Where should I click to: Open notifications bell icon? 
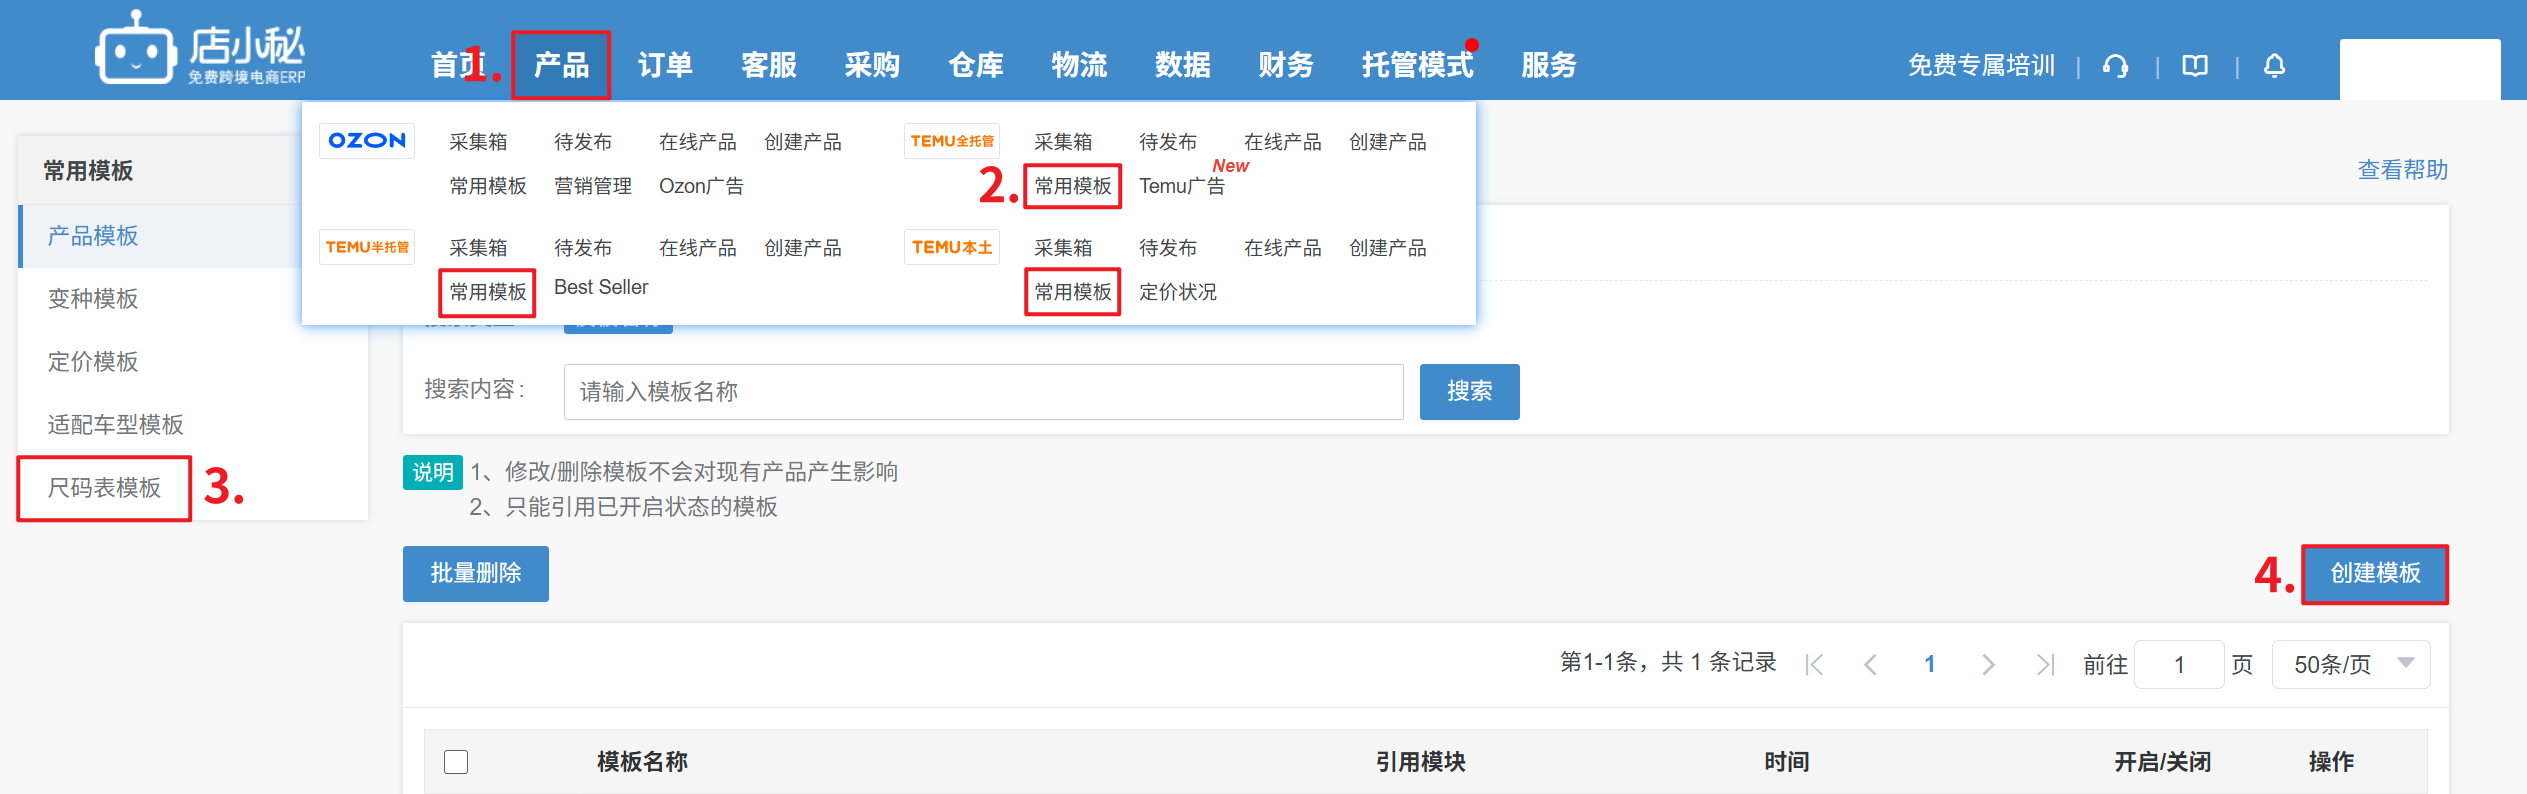[2274, 66]
